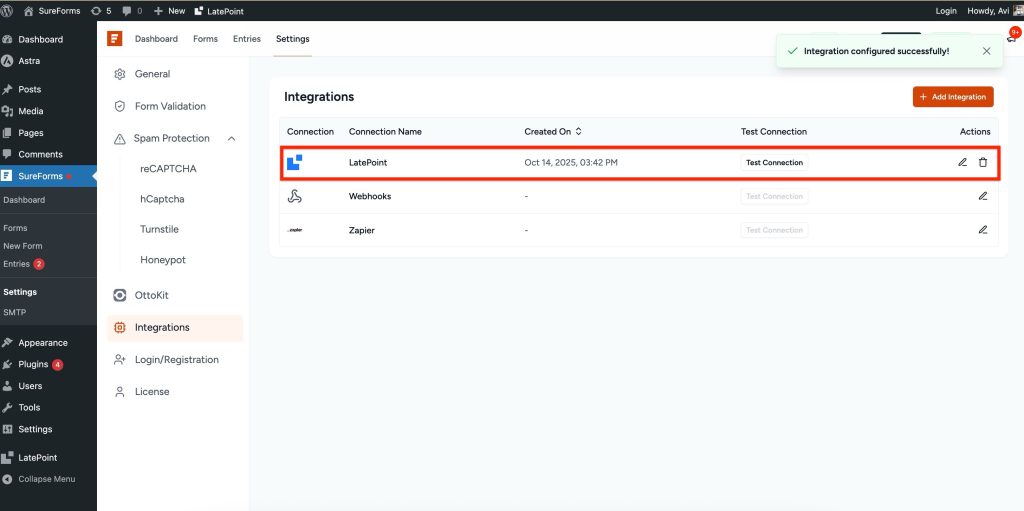The width and height of the screenshot is (1024, 511).
Task: Open SureForms submenu Dashboard link
Action: click(24, 200)
